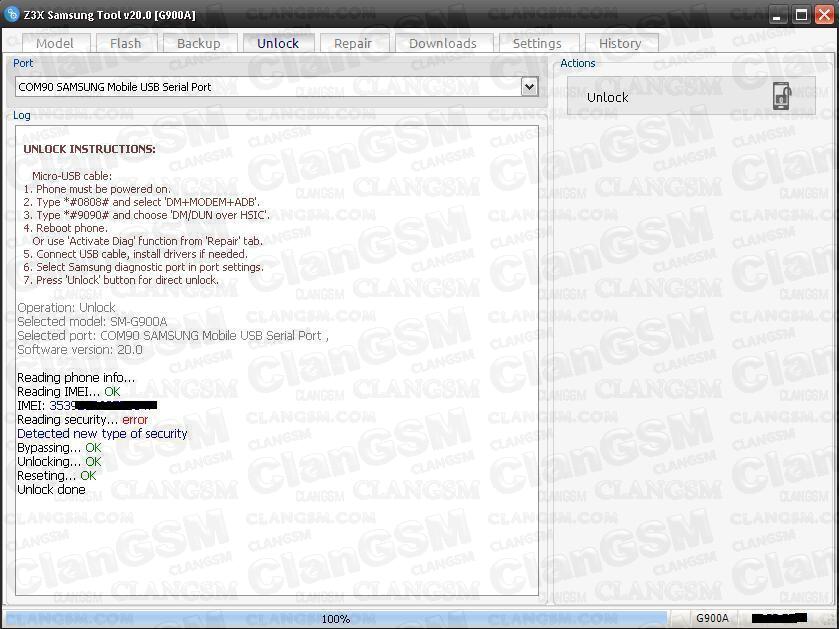Click 'Micro-USB cable:' log line

point(72,176)
